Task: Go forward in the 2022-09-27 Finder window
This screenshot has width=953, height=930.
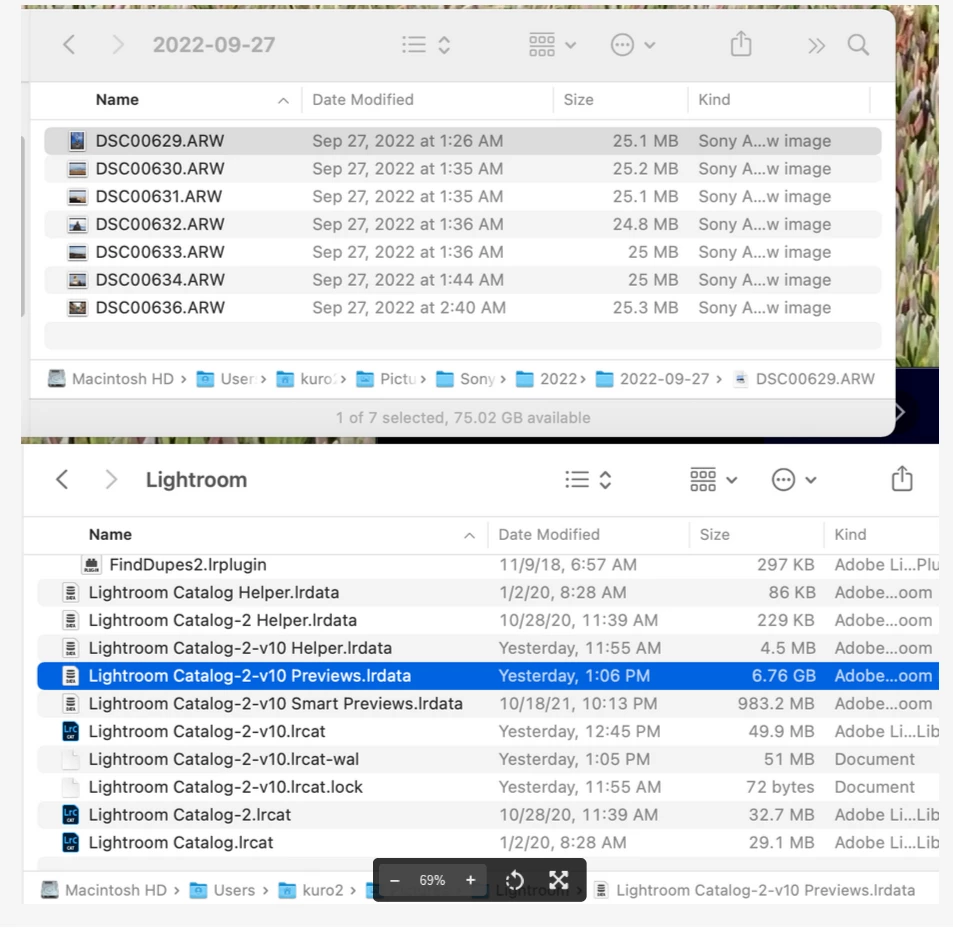Action: [x=118, y=44]
